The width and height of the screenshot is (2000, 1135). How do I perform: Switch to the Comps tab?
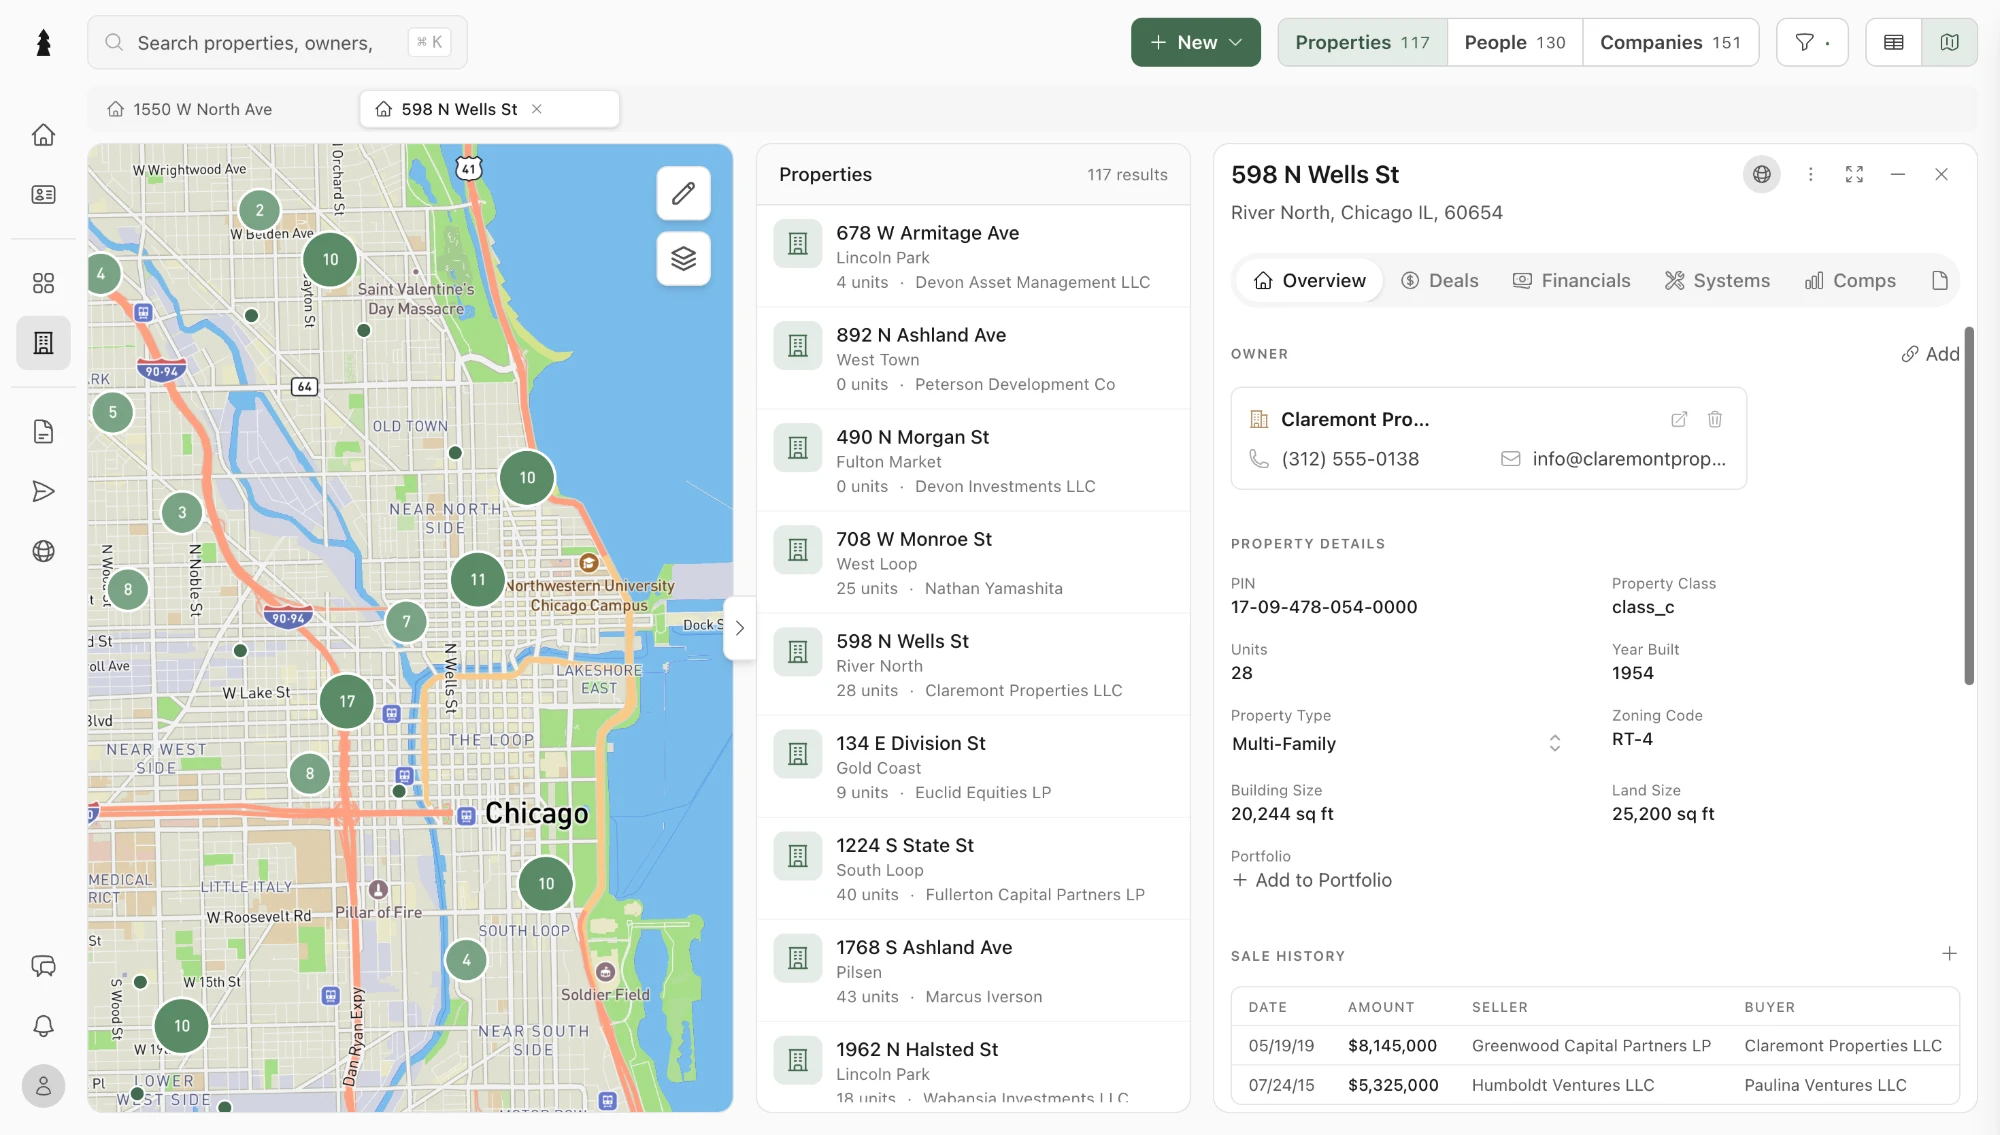1850,281
